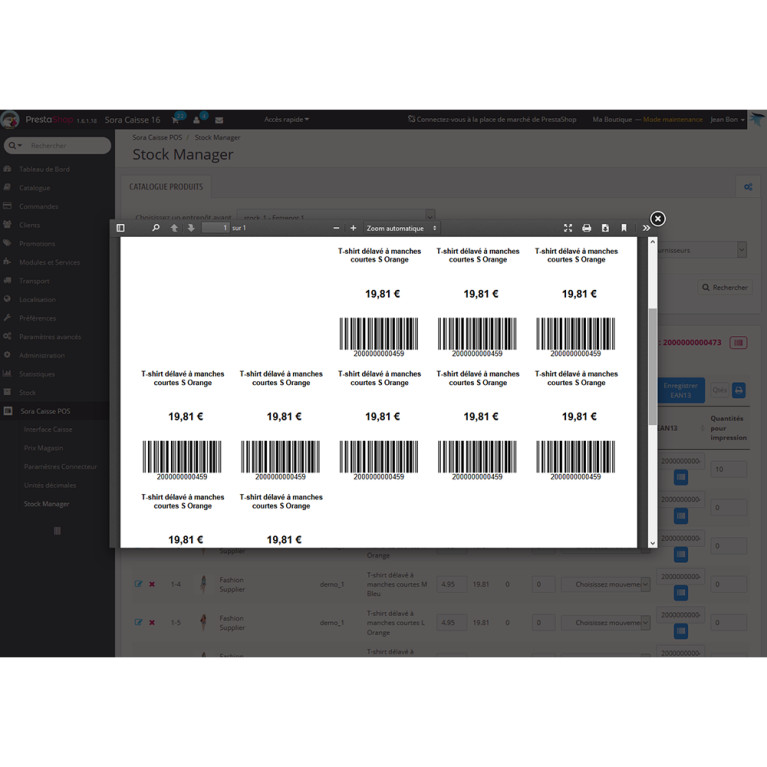767x767 pixels.
Task: Click the PDF page number field
Action: pyautogui.click(x=215, y=228)
